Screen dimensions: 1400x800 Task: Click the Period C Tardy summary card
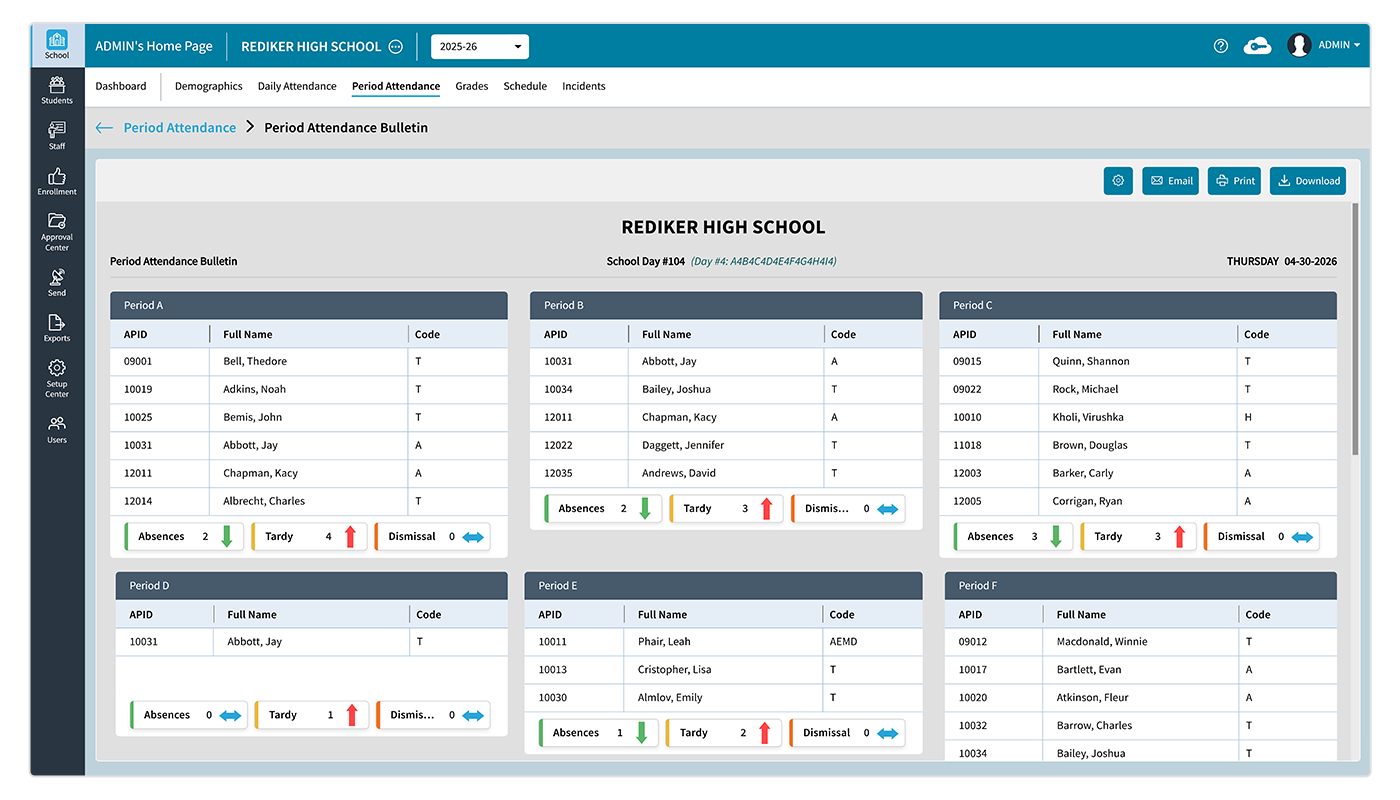(1138, 537)
